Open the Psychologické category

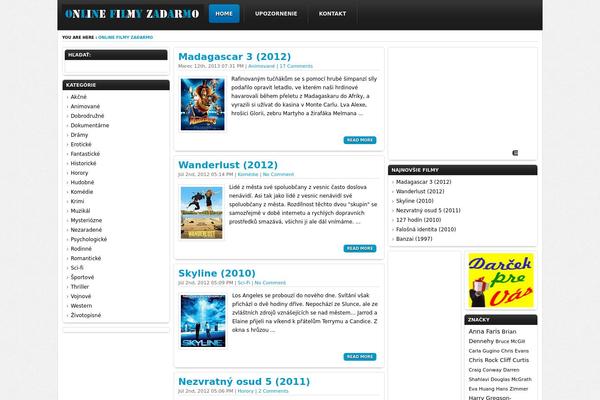(89, 239)
